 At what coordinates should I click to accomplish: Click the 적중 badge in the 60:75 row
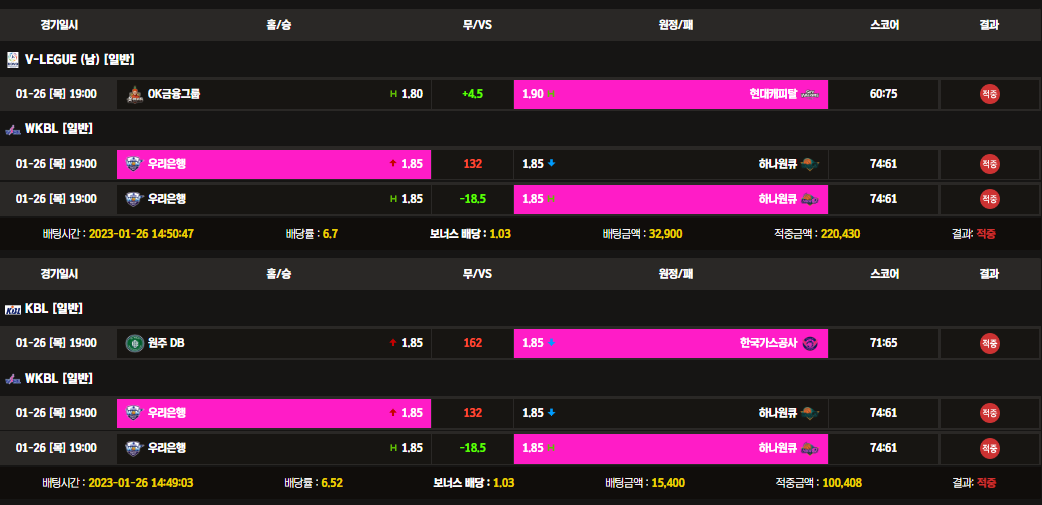989,94
